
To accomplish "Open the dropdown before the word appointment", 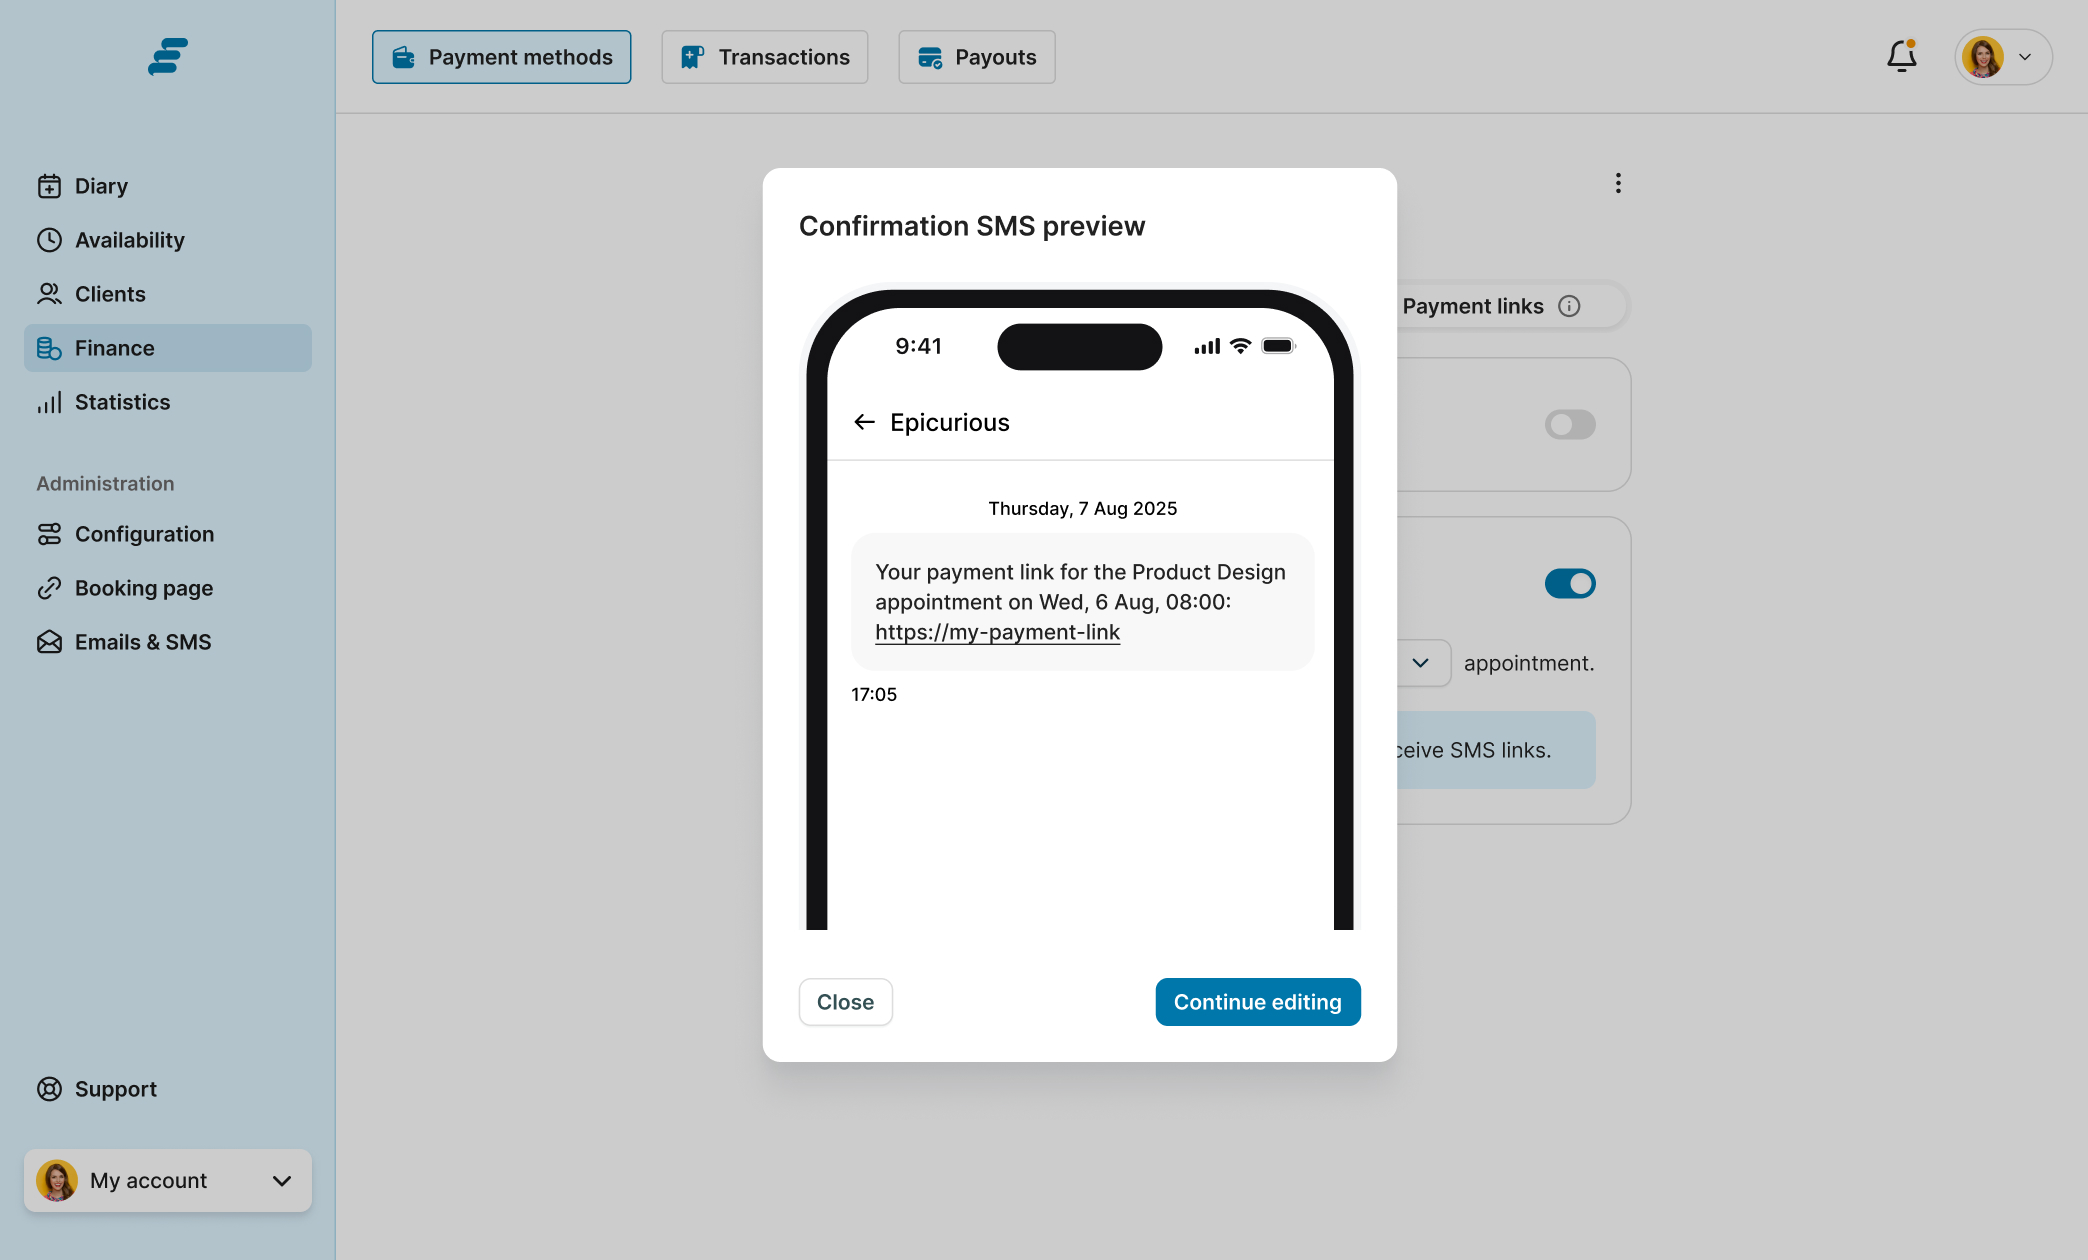I will (1420, 663).
